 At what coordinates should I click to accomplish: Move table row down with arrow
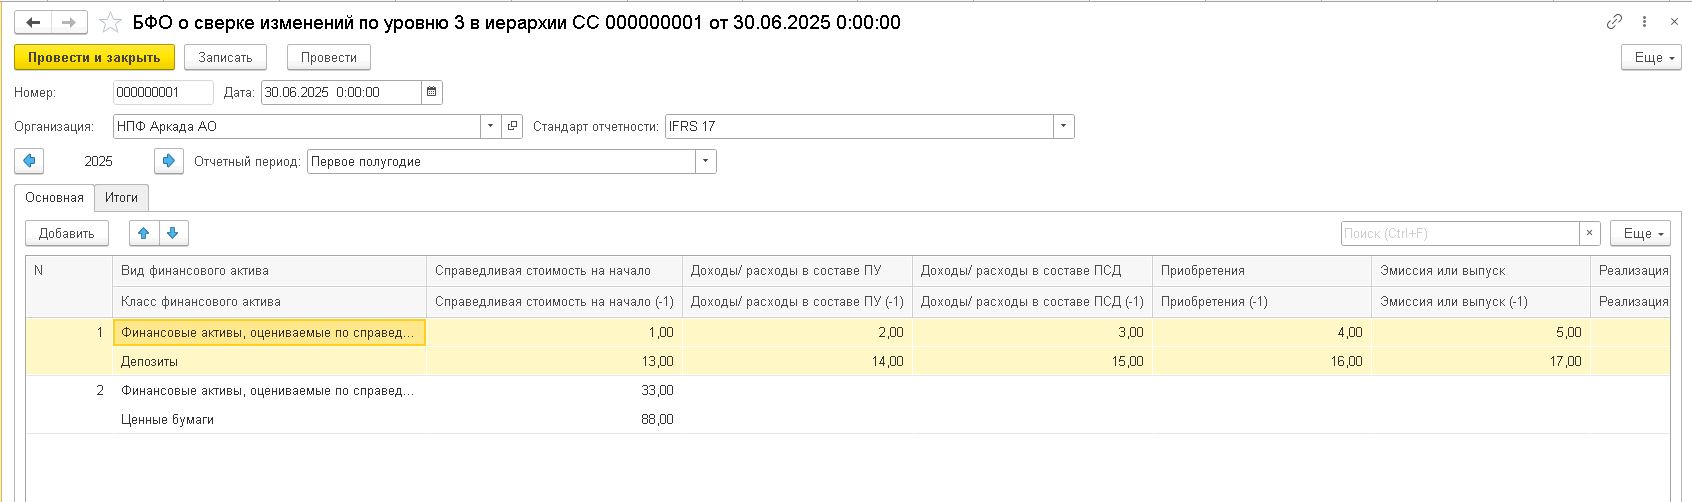pos(173,233)
